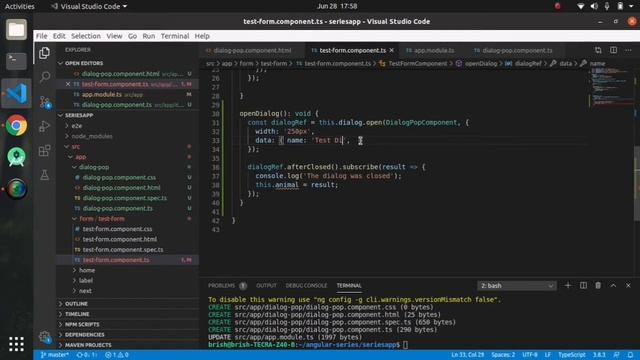Open the Terminal menu
This screenshot has width=640, height=360.
point(175,36)
